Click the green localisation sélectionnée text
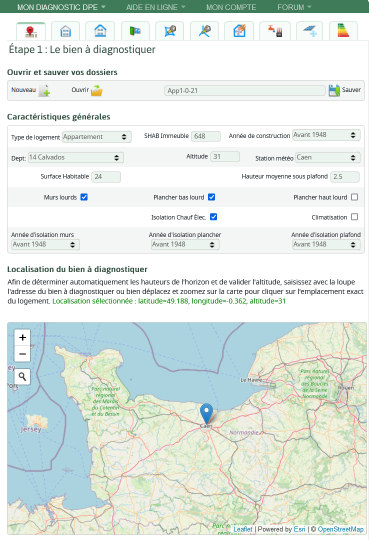This screenshot has width=369, height=540. pos(169,301)
